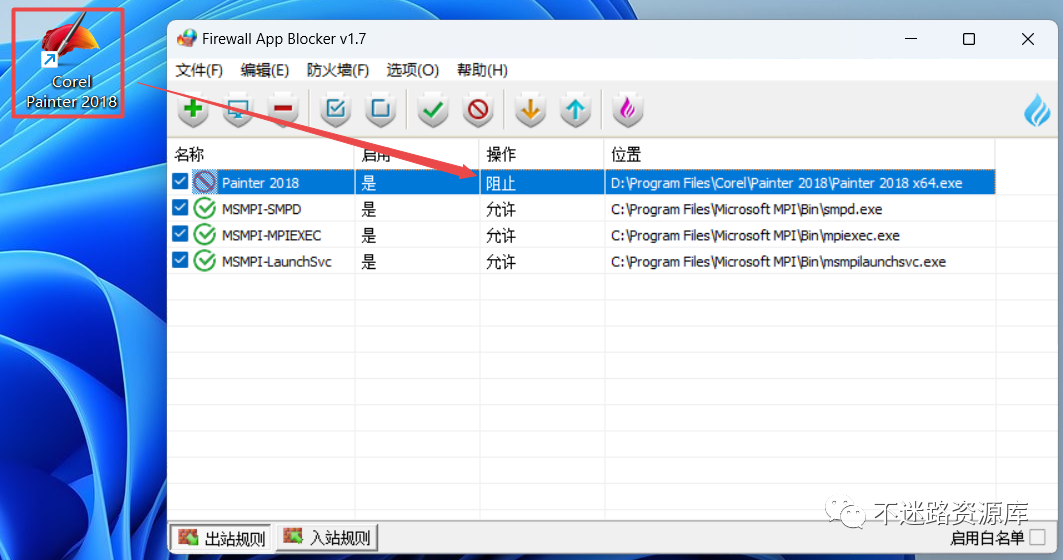Screen dimensions: 1063x560
Task: Click the 阻止 action cell for Painter 2018
Action: coord(542,182)
